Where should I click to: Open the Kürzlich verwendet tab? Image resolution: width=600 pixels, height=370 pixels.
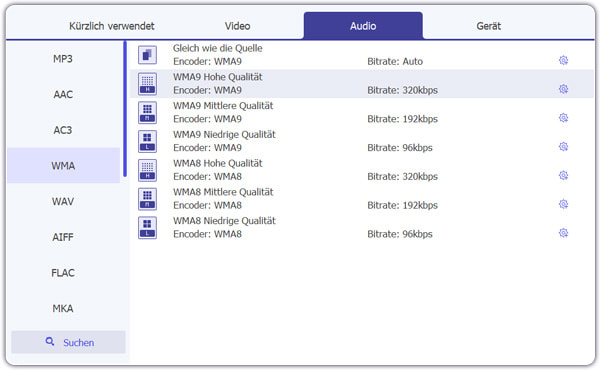click(111, 26)
